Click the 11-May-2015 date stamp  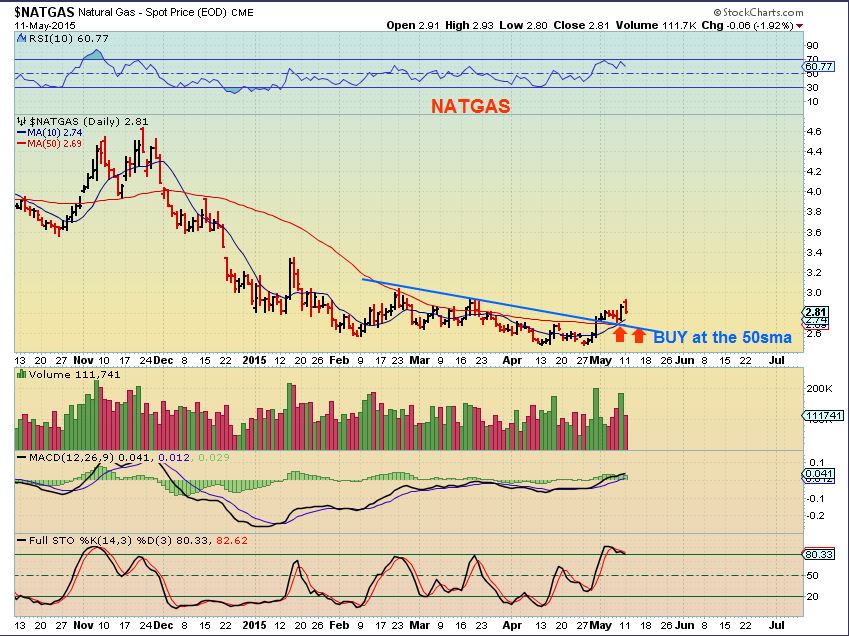[45, 25]
